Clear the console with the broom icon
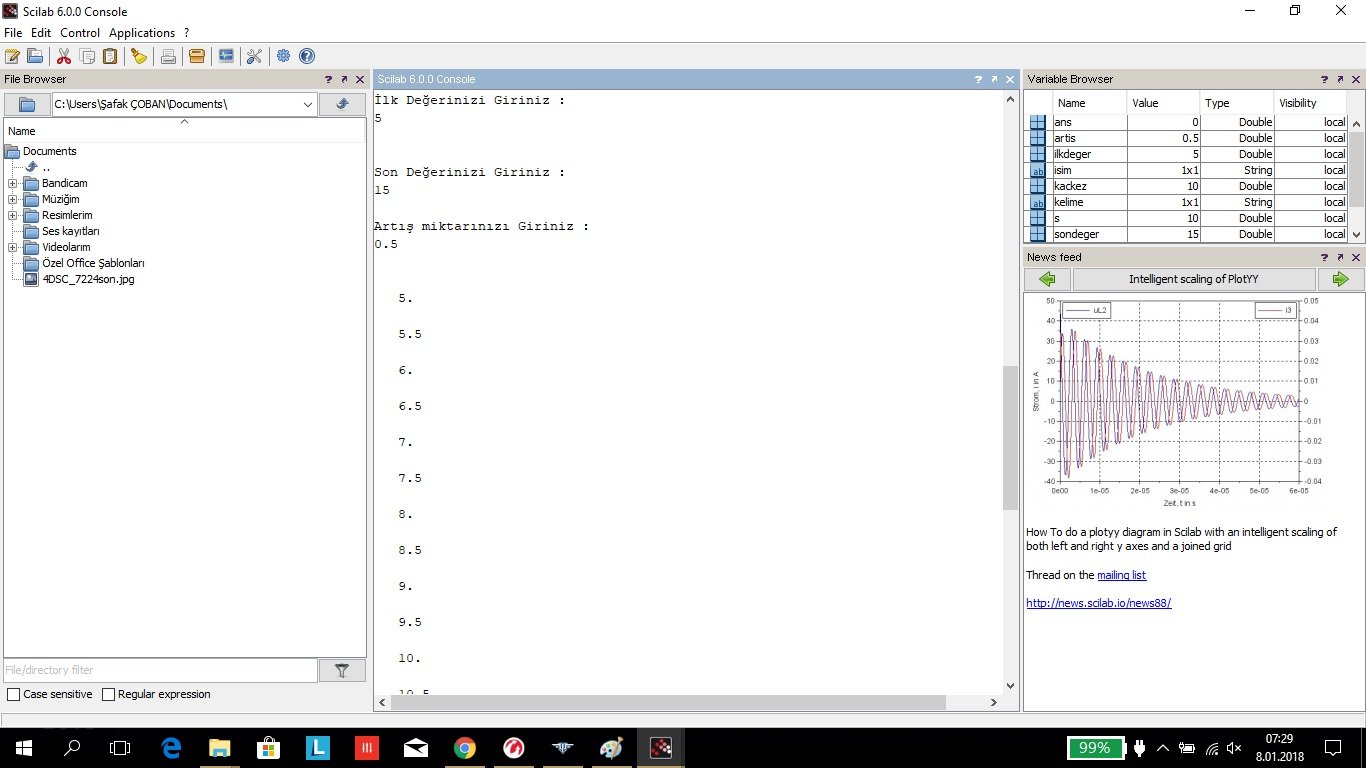The image size is (1366, 768). [139, 56]
